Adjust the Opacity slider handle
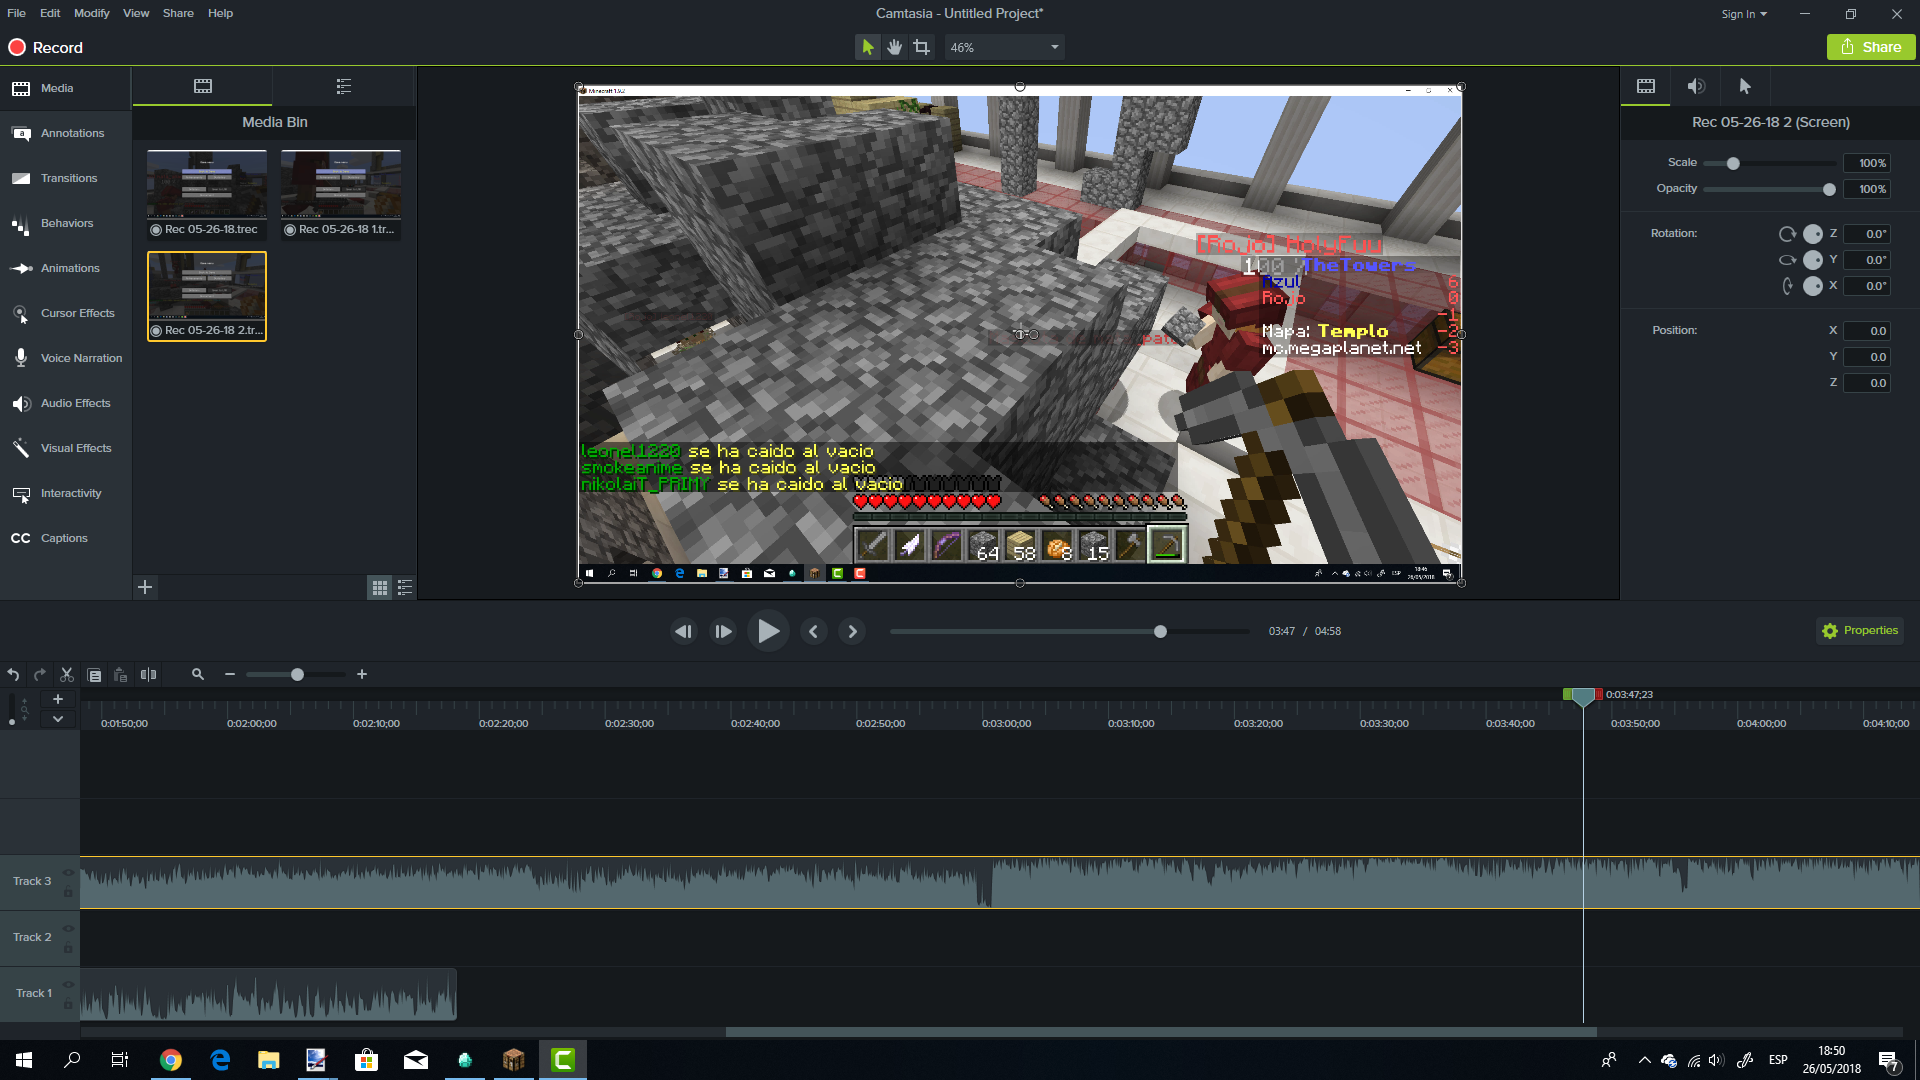This screenshot has height=1080, width=1920. (1829, 189)
